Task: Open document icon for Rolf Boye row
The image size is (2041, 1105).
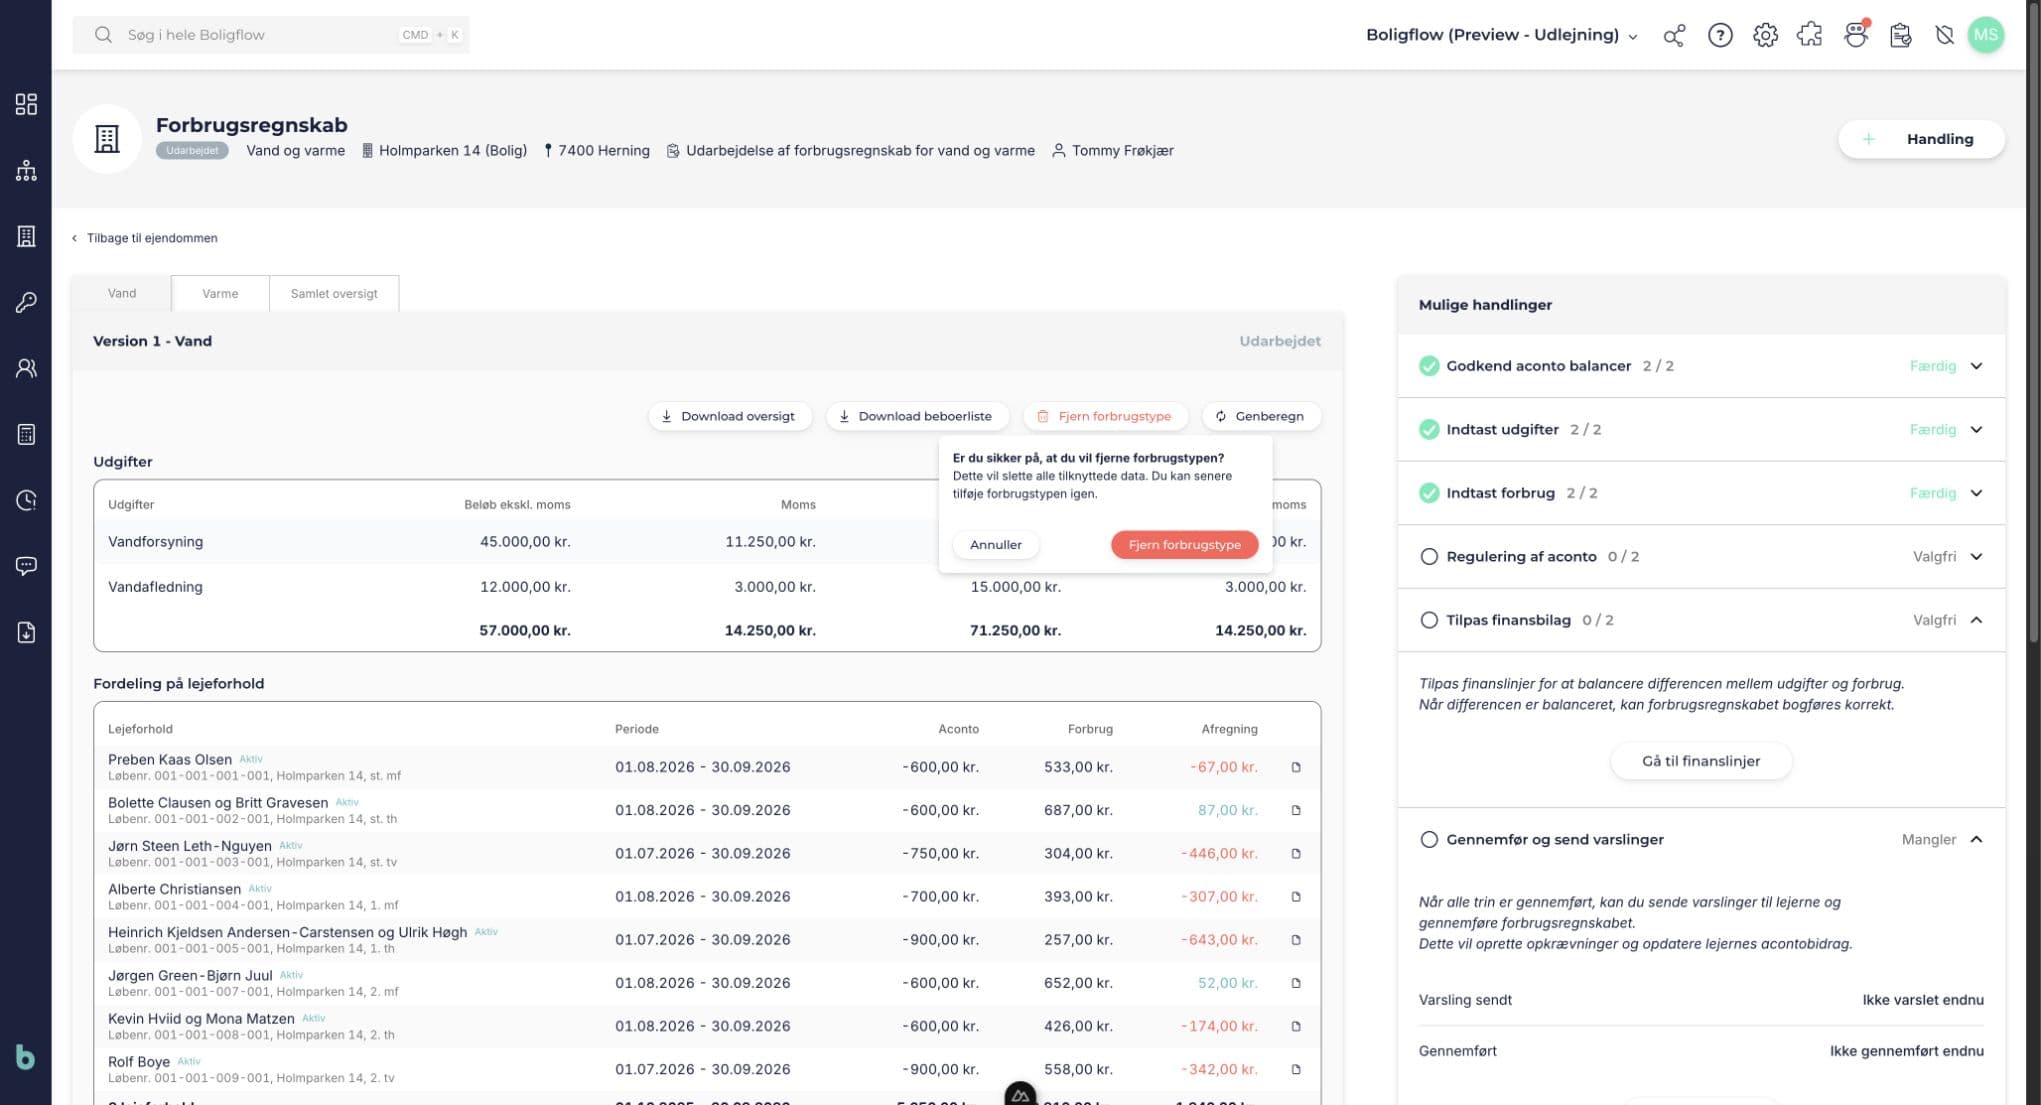Action: pyautogui.click(x=1296, y=1069)
